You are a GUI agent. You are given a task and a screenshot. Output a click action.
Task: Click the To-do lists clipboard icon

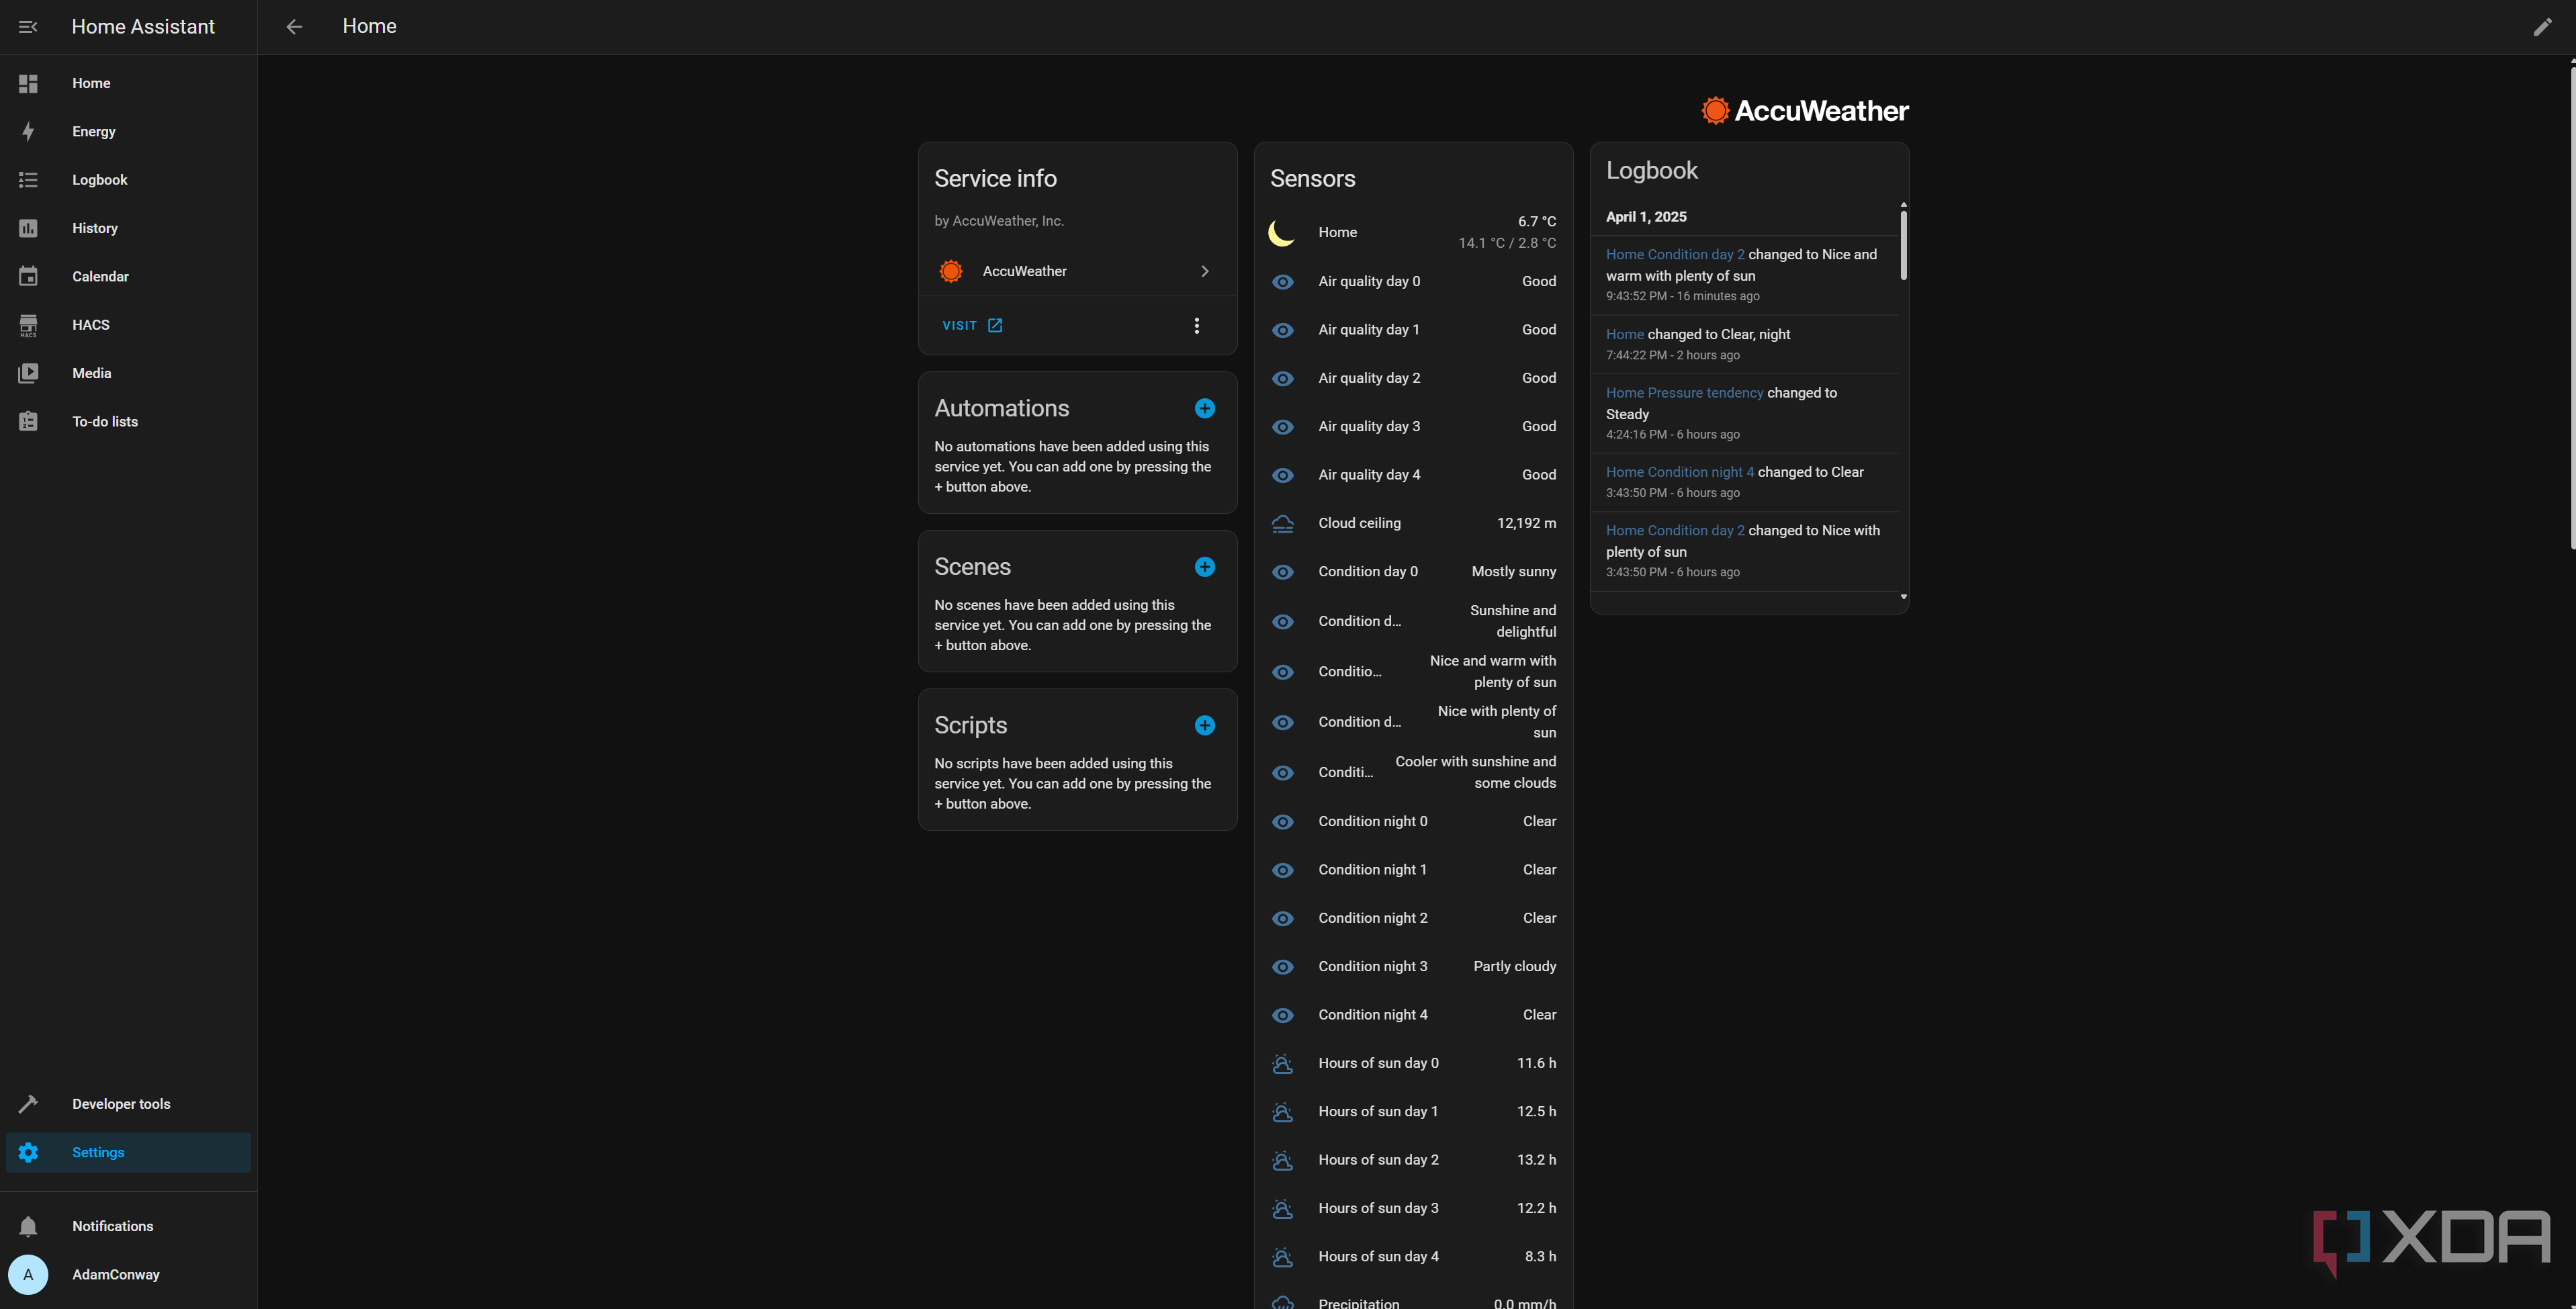point(28,421)
